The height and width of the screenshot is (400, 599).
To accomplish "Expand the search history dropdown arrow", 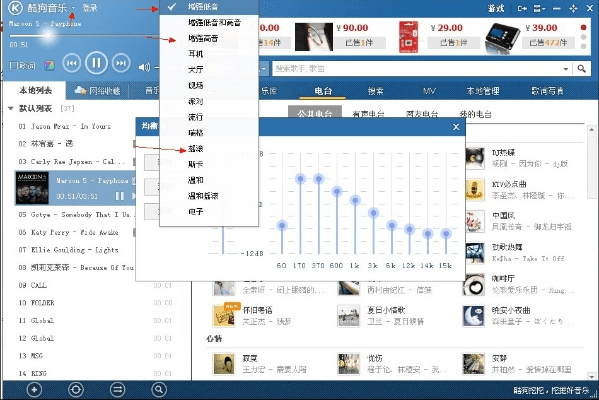I will (566, 69).
